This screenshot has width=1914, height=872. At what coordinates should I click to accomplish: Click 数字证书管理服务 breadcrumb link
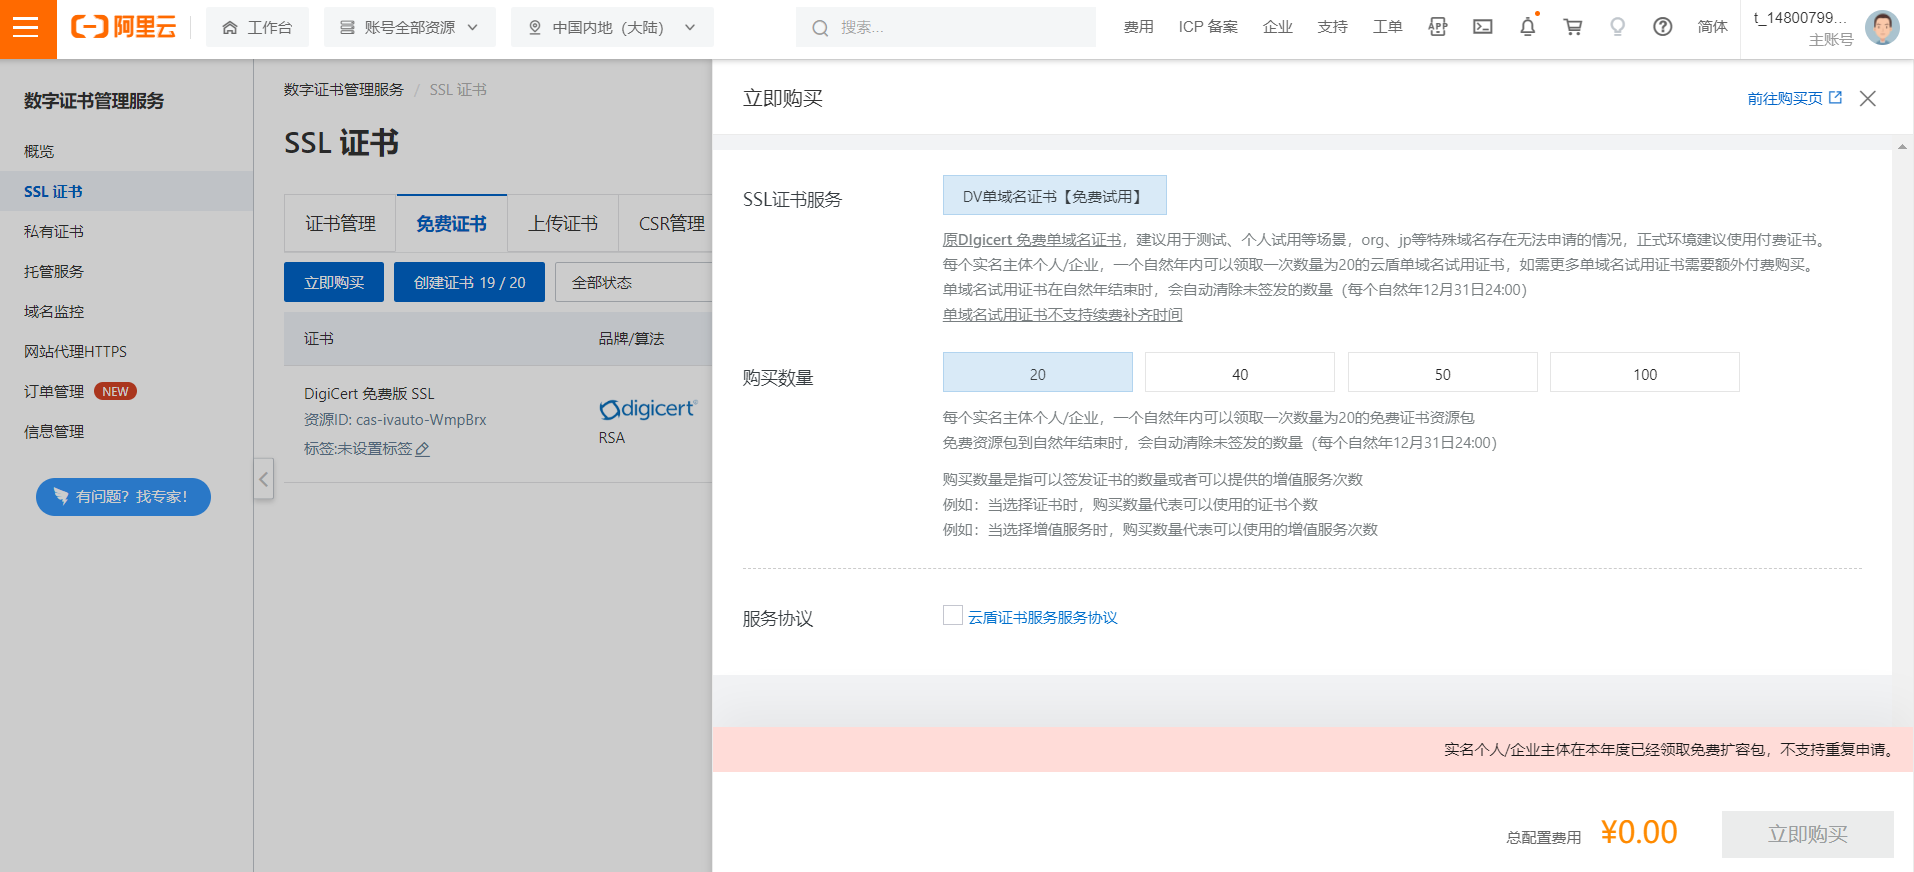[x=343, y=90]
